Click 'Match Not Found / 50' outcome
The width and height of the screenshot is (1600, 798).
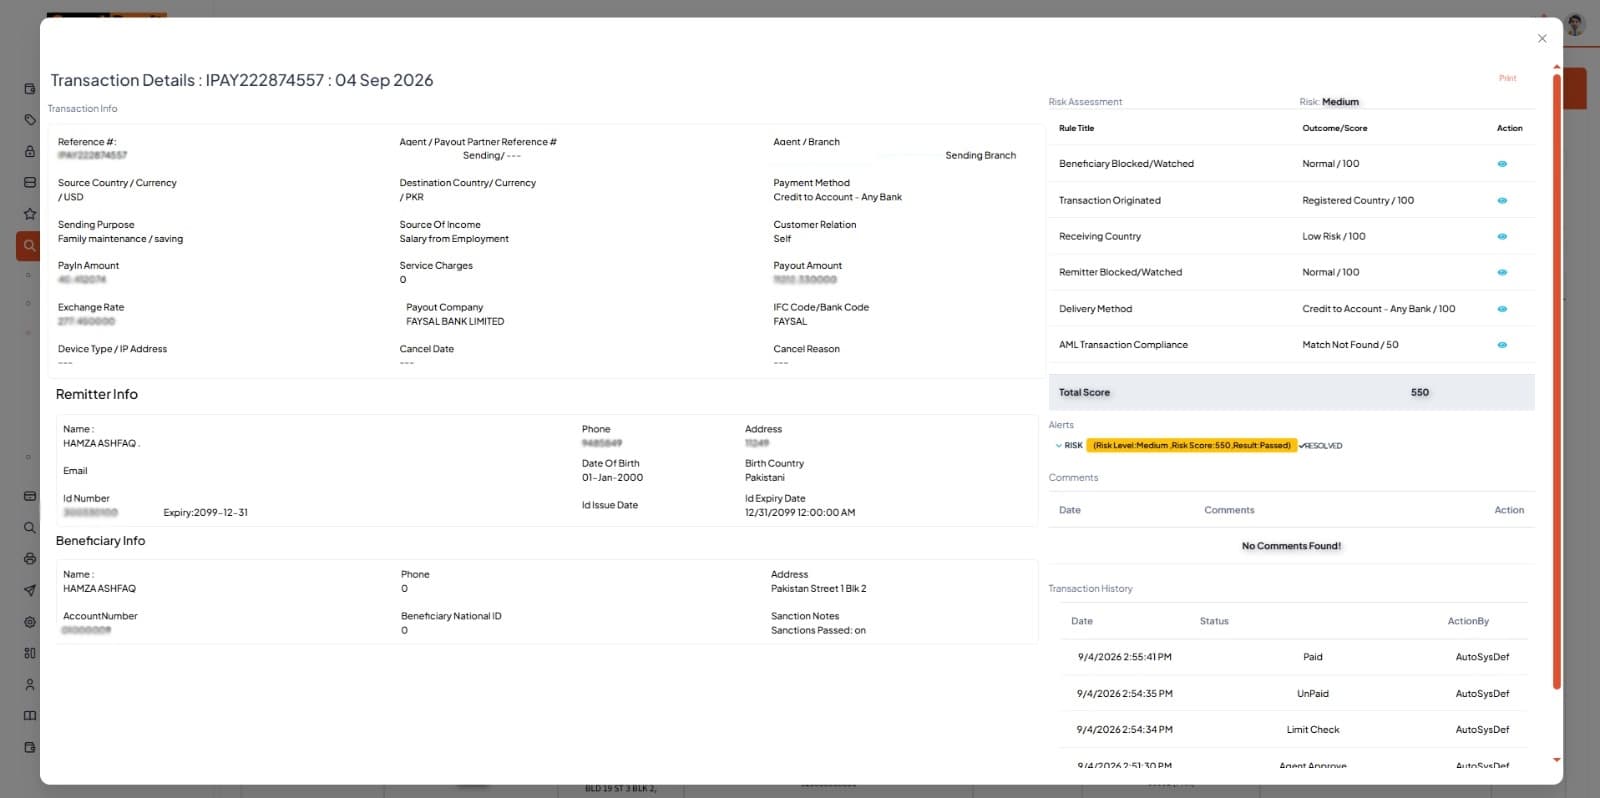(1350, 345)
